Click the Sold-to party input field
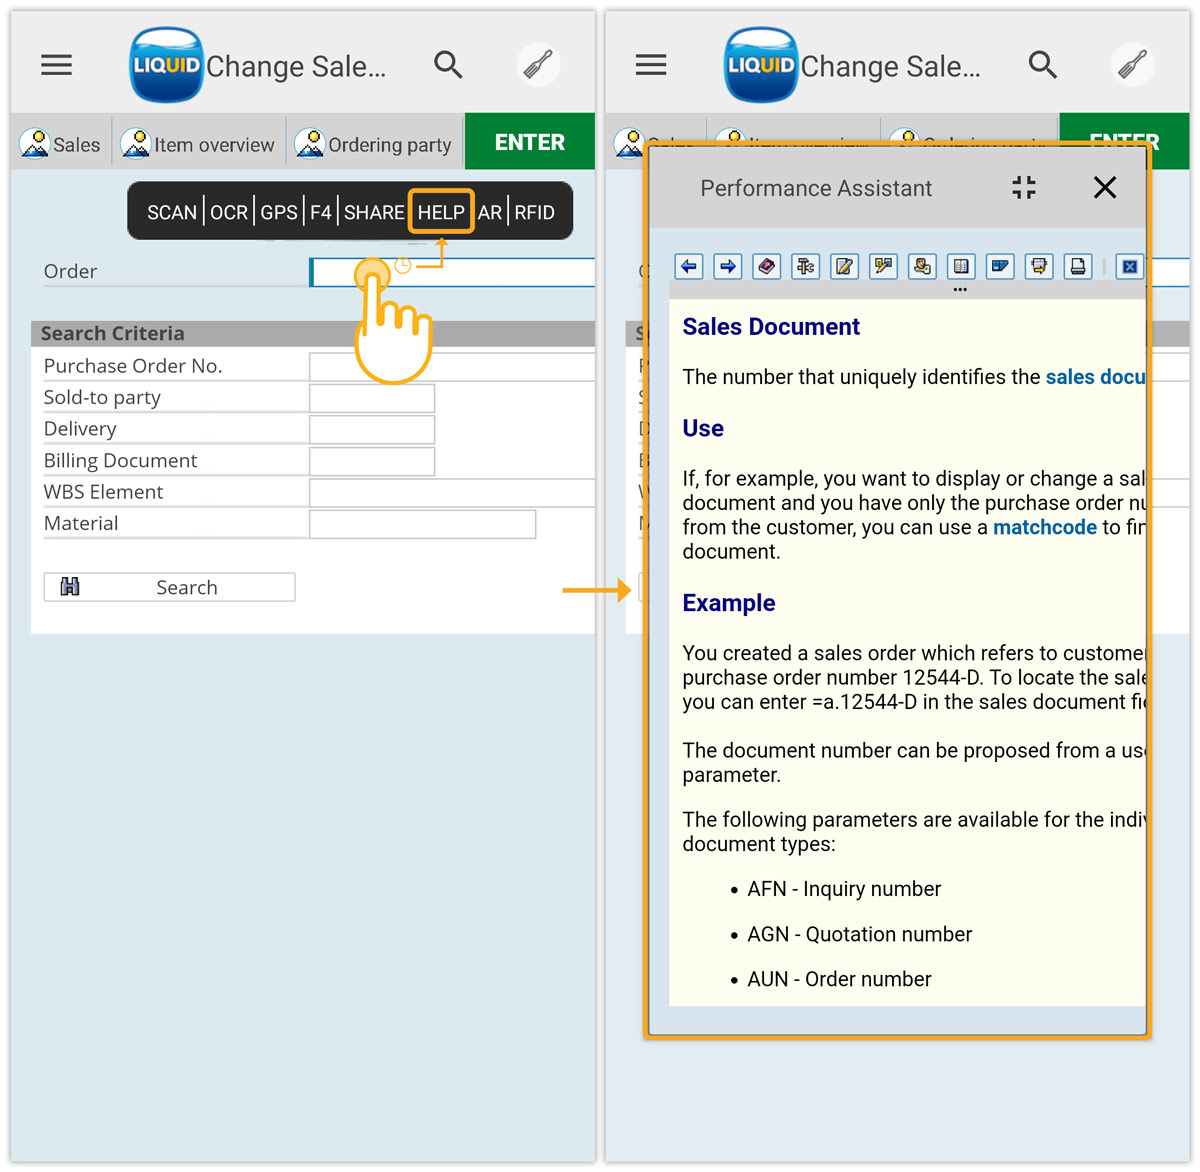The height and width of the screenshot is (1172, 1200). [x=372, y=398]
